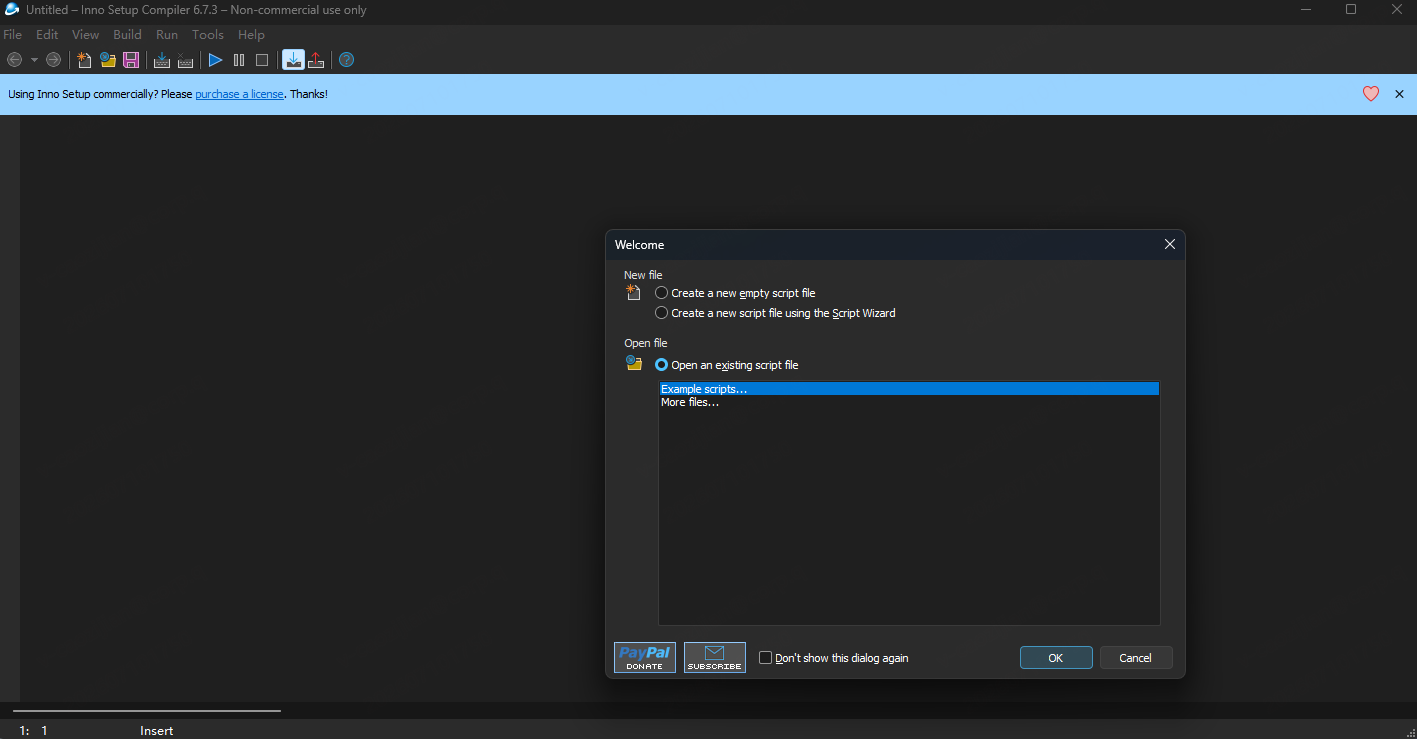Click the horizontal scrollbar below the editor
Screen dimensions: 1417x739
point(147,711)
